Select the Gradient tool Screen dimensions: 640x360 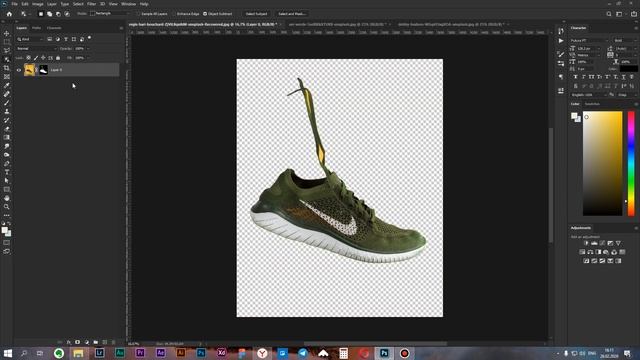[x=7, y=137]
